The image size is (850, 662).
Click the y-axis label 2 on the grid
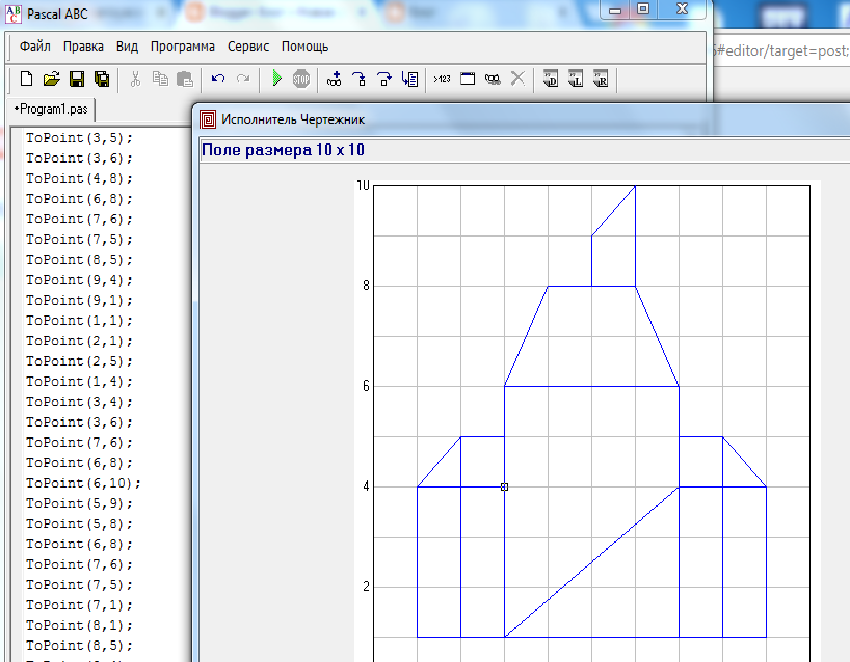pos(366,587)
